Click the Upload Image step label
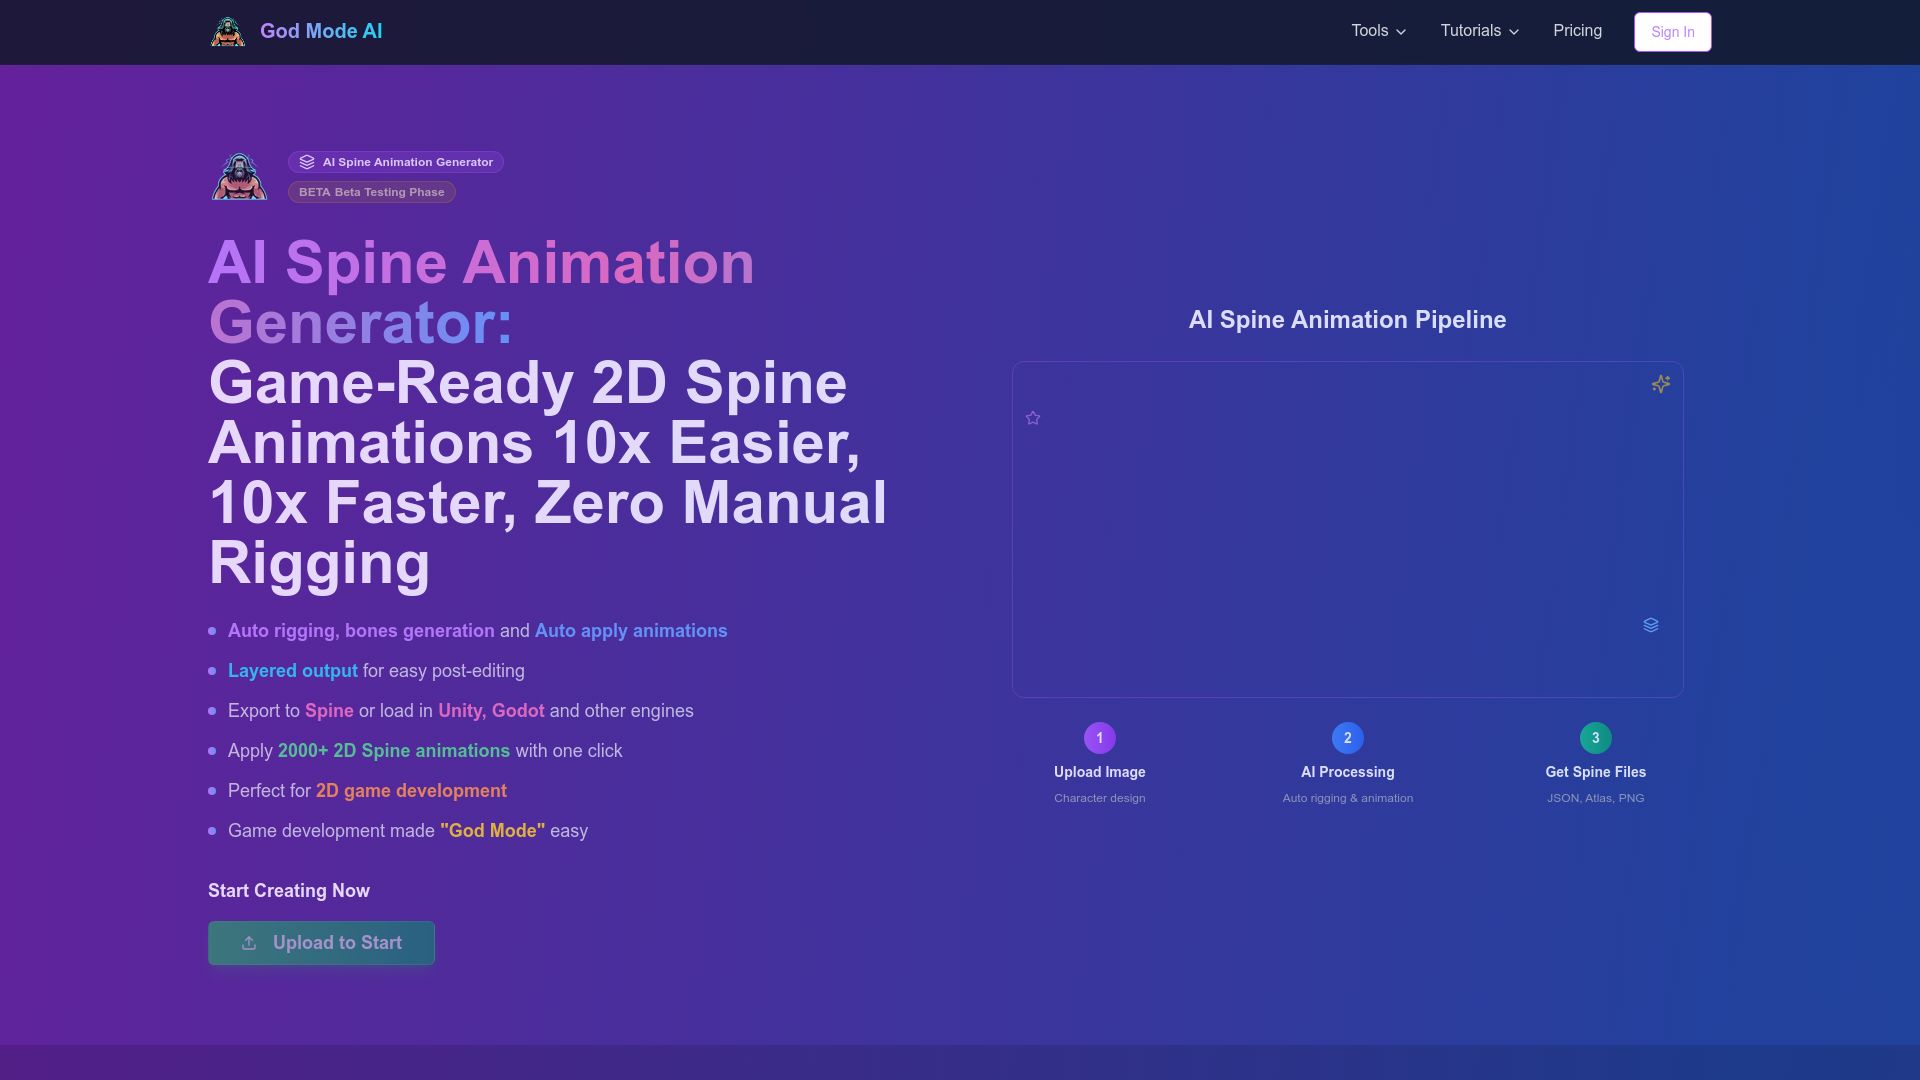 (1100, 772)
